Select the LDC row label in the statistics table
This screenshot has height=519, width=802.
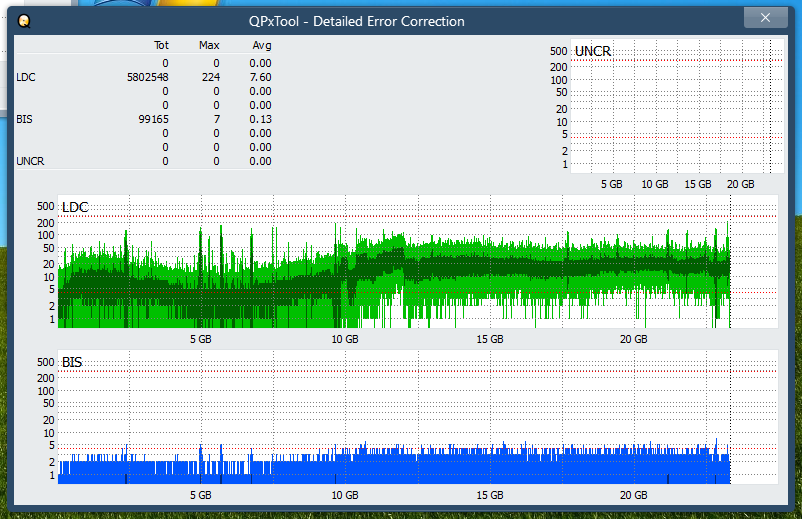(27, 77)
